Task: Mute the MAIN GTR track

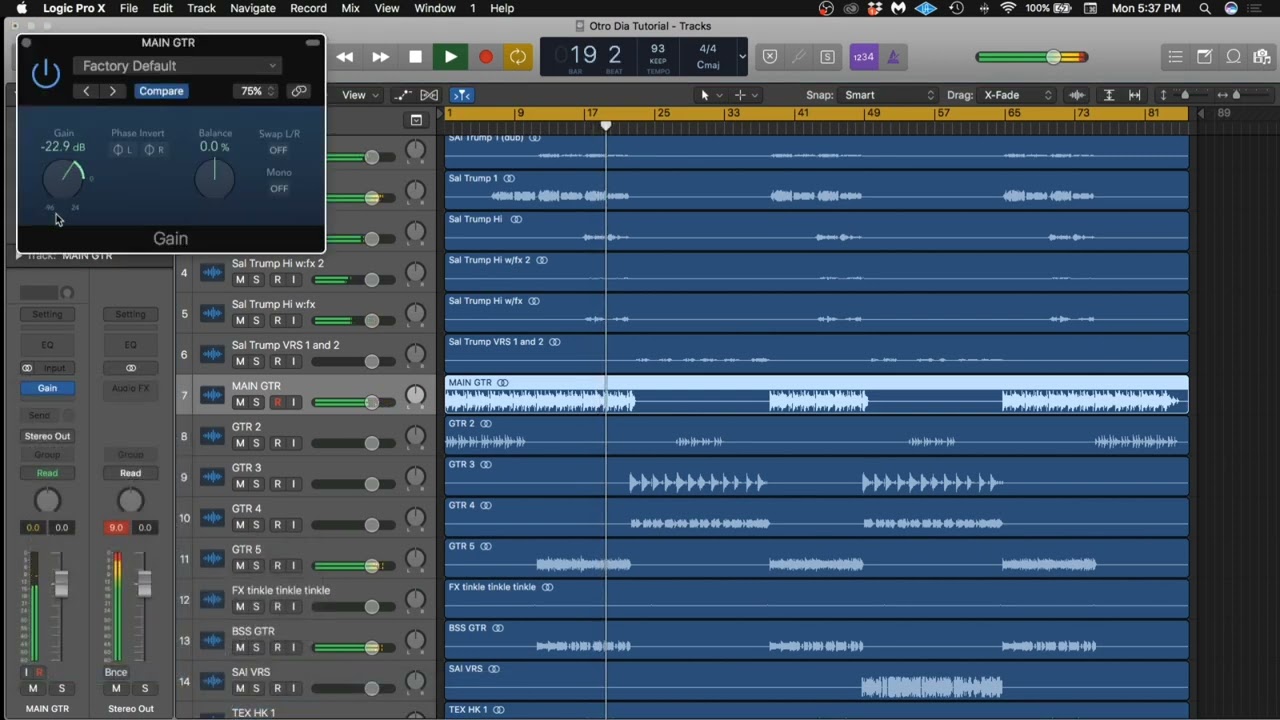Action: 240,402
